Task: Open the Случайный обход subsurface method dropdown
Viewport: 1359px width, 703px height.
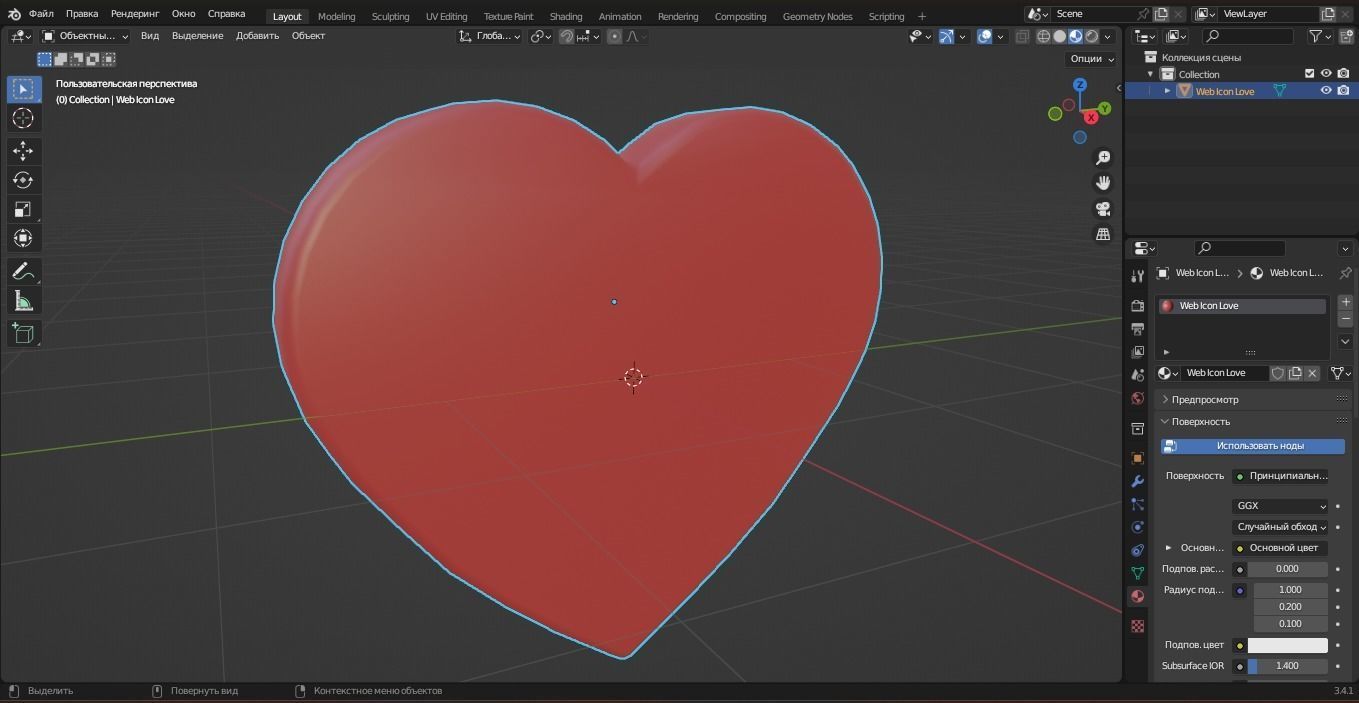Action: 1280,527
